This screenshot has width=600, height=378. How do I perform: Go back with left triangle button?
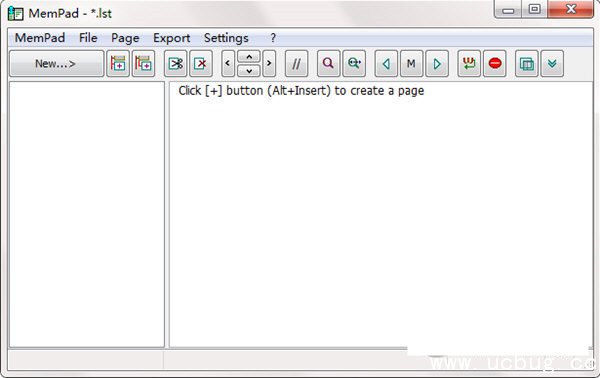click(386, 64)
